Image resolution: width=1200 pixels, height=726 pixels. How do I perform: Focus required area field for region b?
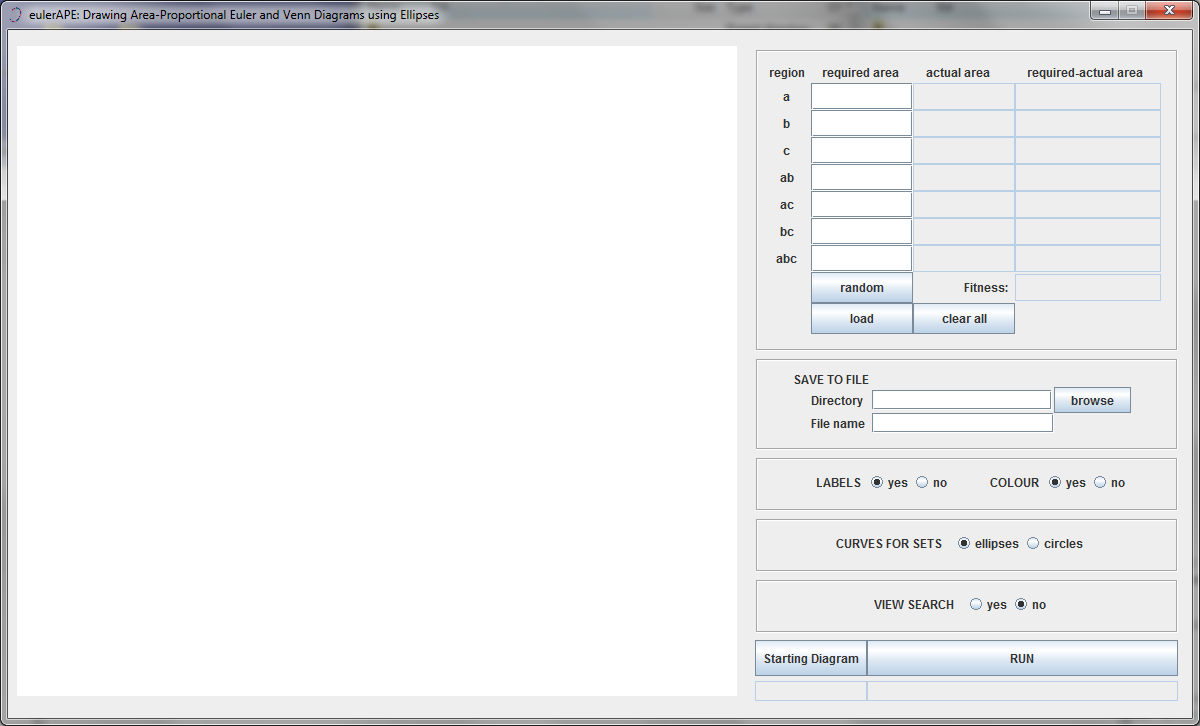pos(861,124)
